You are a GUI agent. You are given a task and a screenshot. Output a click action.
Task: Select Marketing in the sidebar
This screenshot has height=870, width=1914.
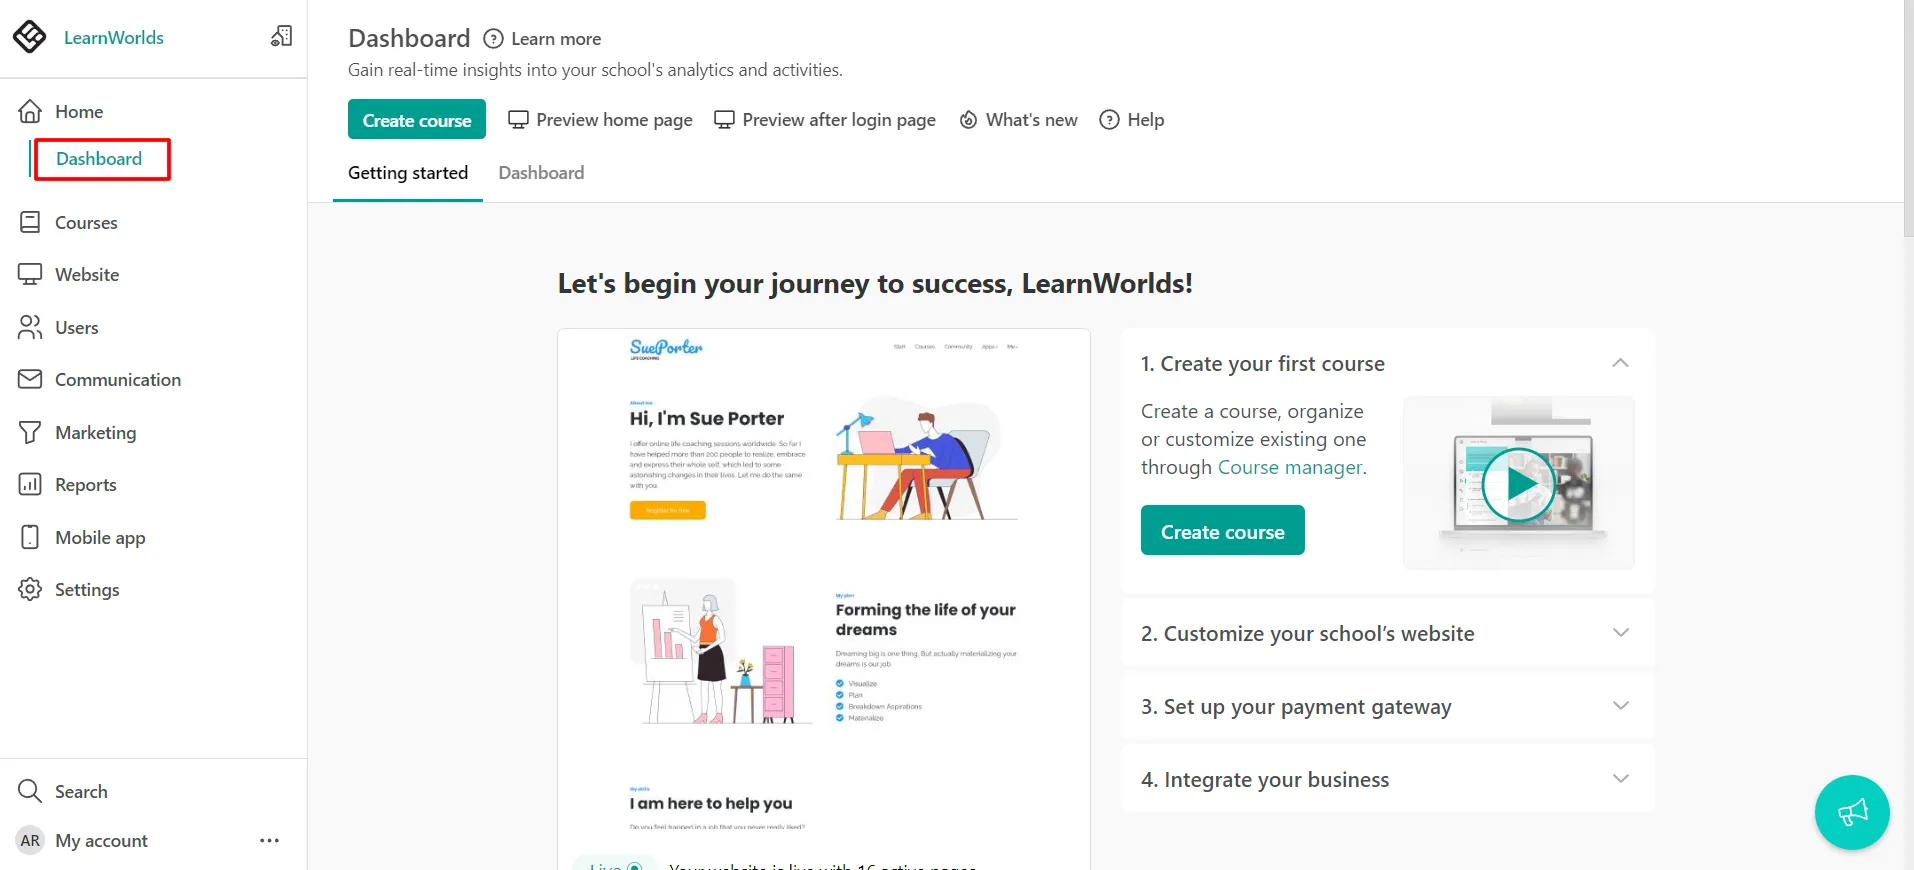(95, 432)
